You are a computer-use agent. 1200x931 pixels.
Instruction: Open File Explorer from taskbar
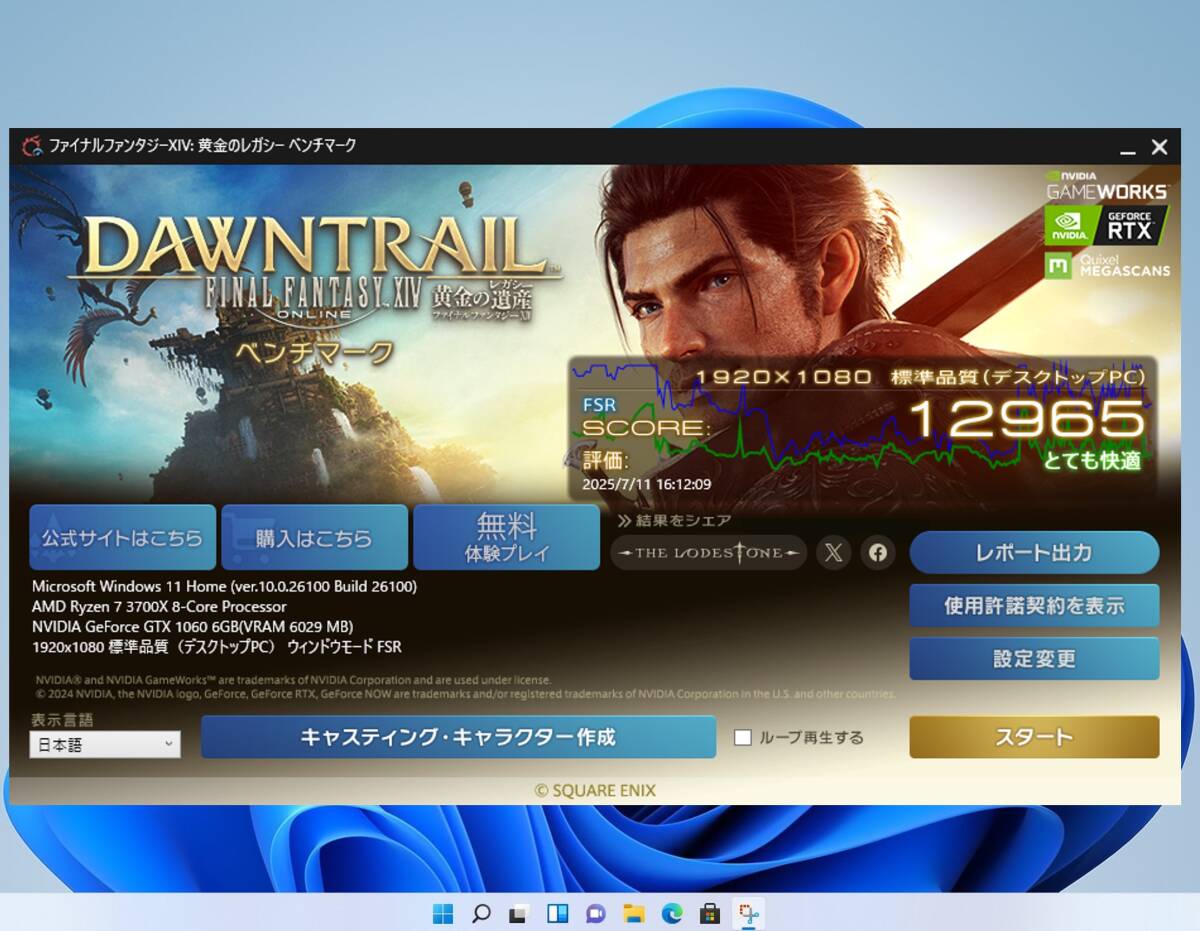coord(633,913)
